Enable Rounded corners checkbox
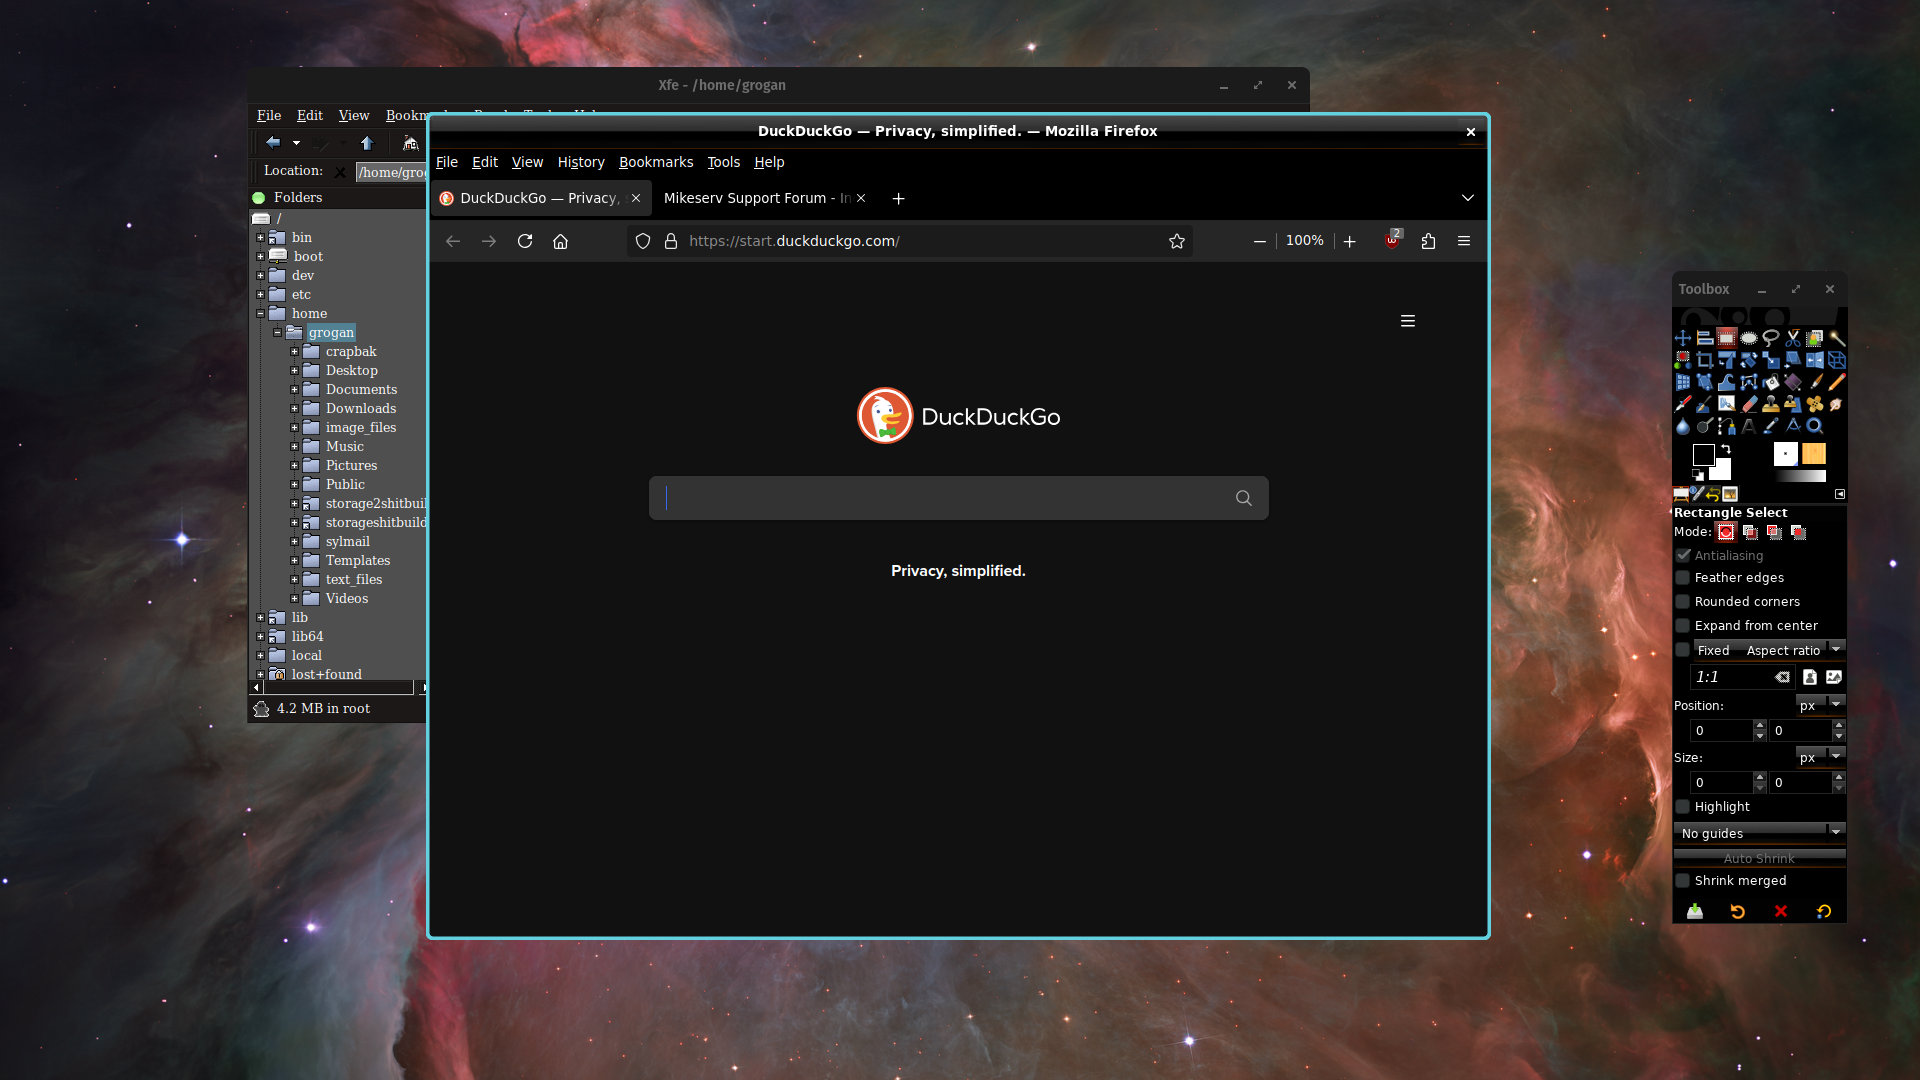The width and height of the screenshot is (1920, 1080). point(1683,601)
